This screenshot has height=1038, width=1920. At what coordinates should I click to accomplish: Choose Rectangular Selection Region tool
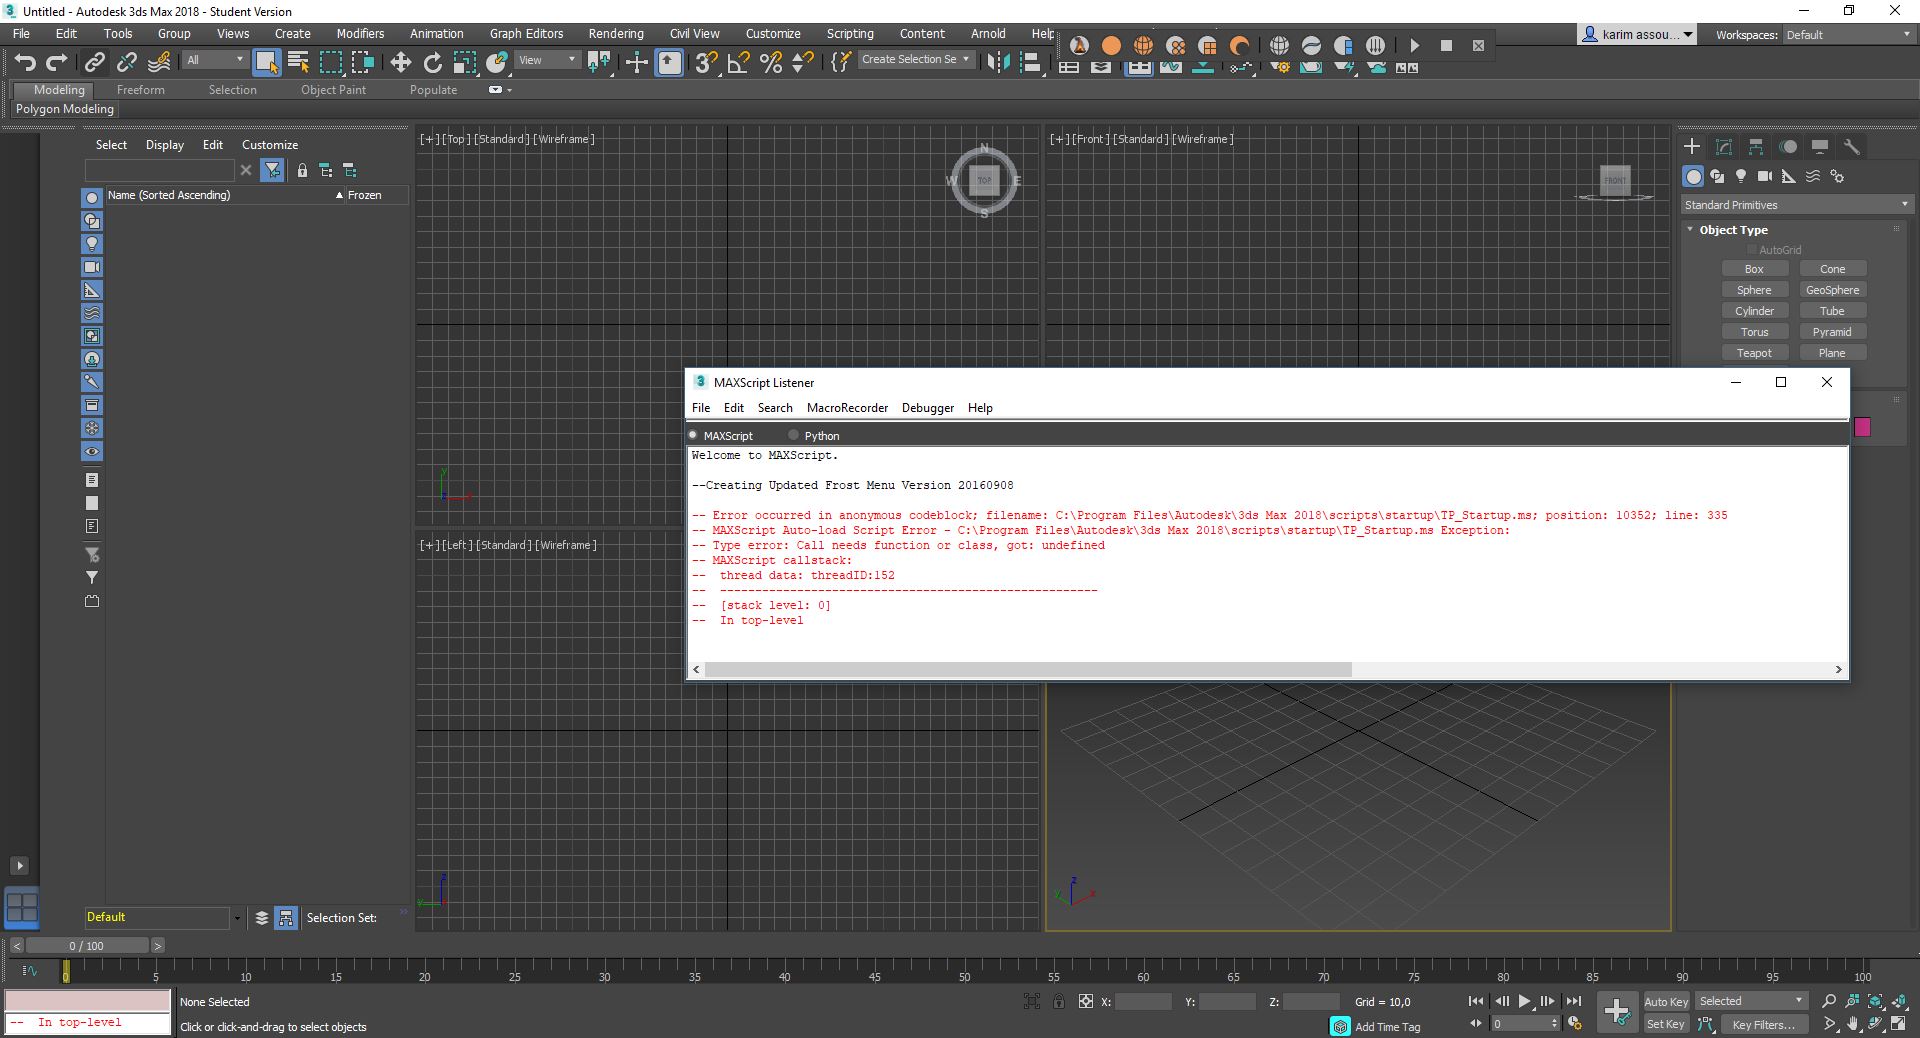pyautogui.click(x=331, y=63)
